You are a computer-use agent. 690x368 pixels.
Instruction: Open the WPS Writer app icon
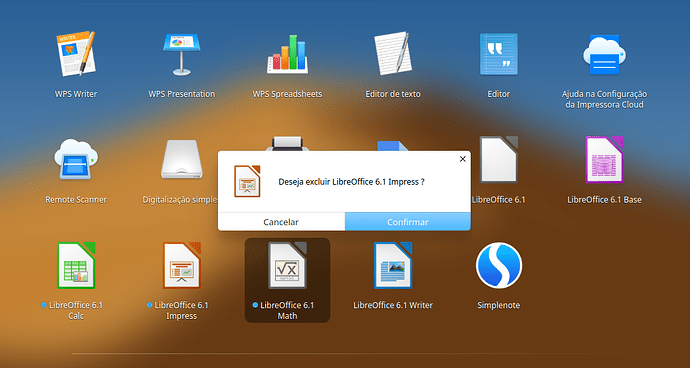point(76,53)
